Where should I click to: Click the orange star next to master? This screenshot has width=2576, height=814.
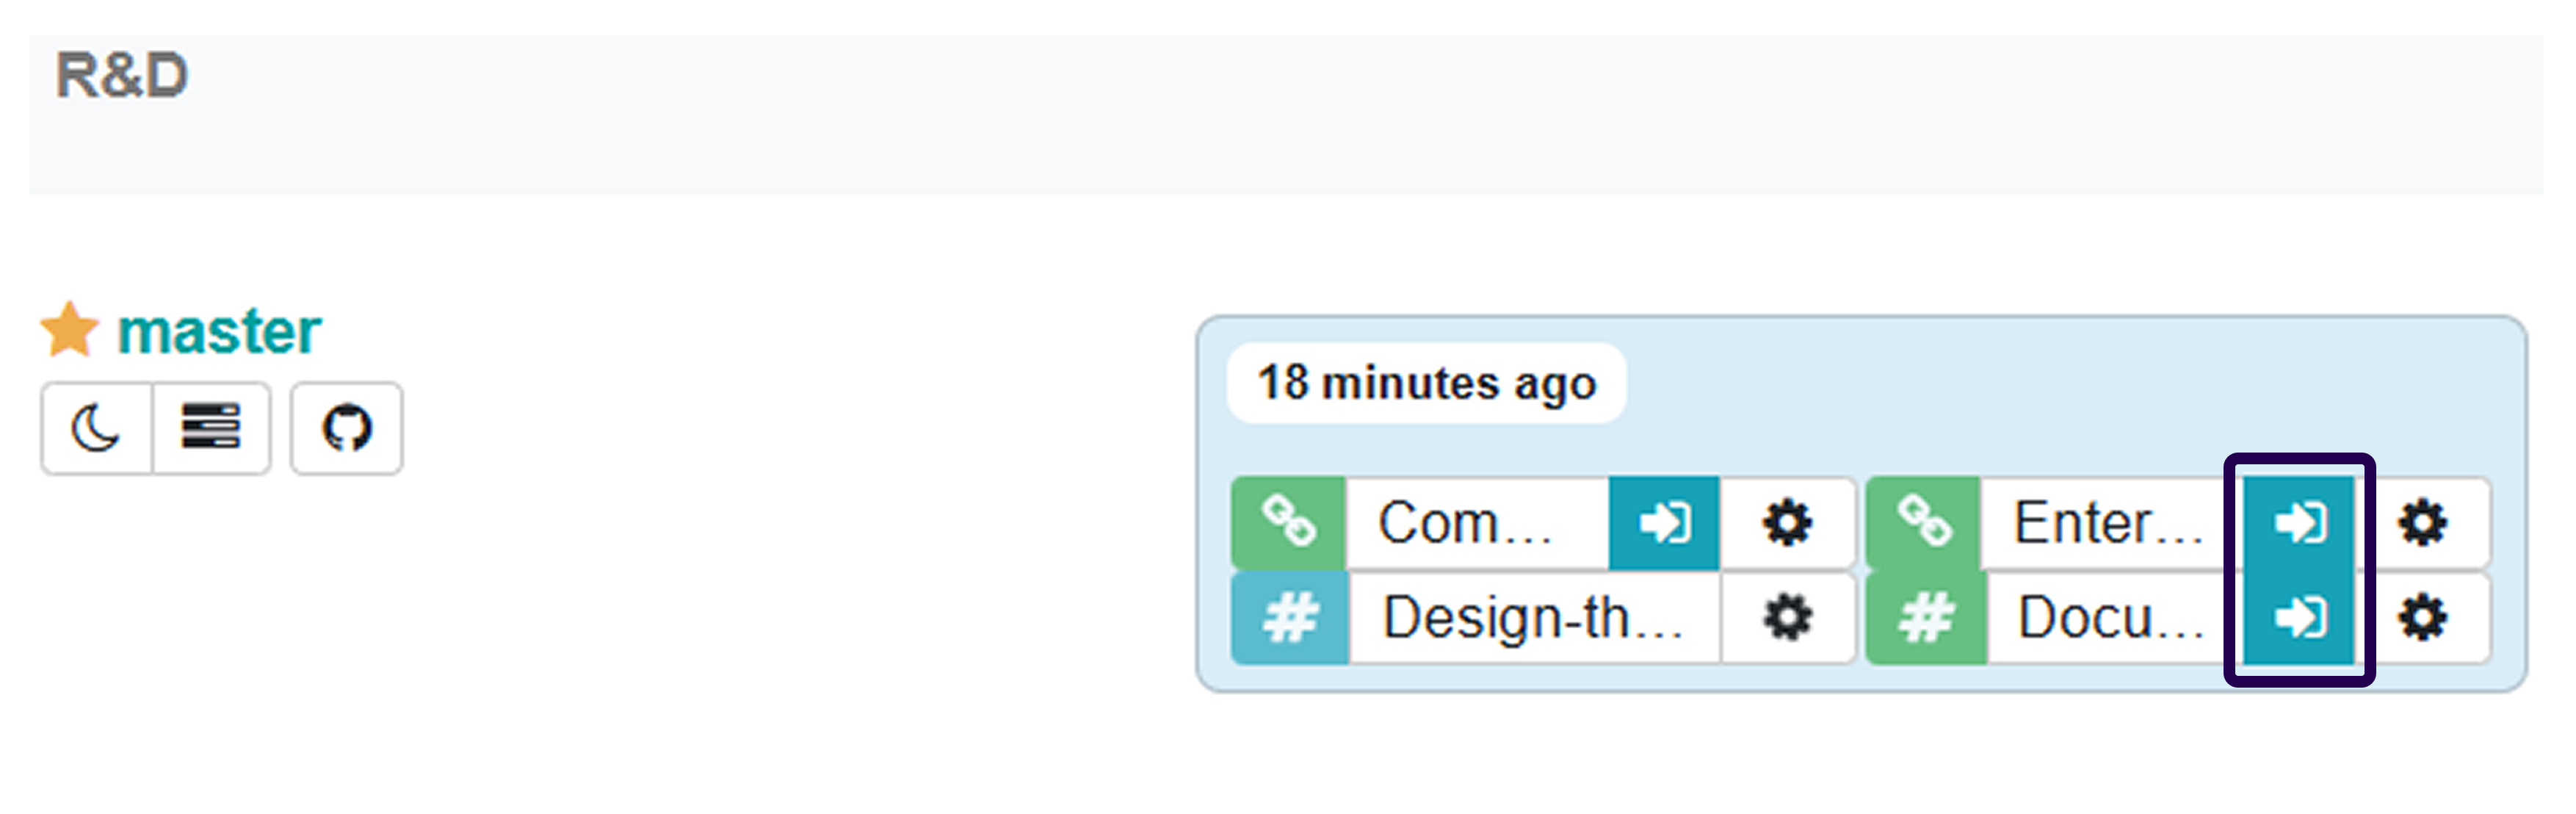[69, 330]
